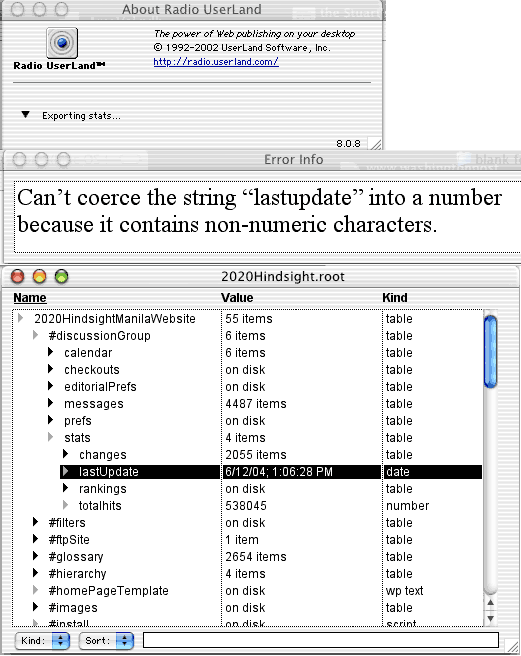Click the scrollbar up arrow
This screenshot has height=656, width=521.
click(x=490, y=602)
